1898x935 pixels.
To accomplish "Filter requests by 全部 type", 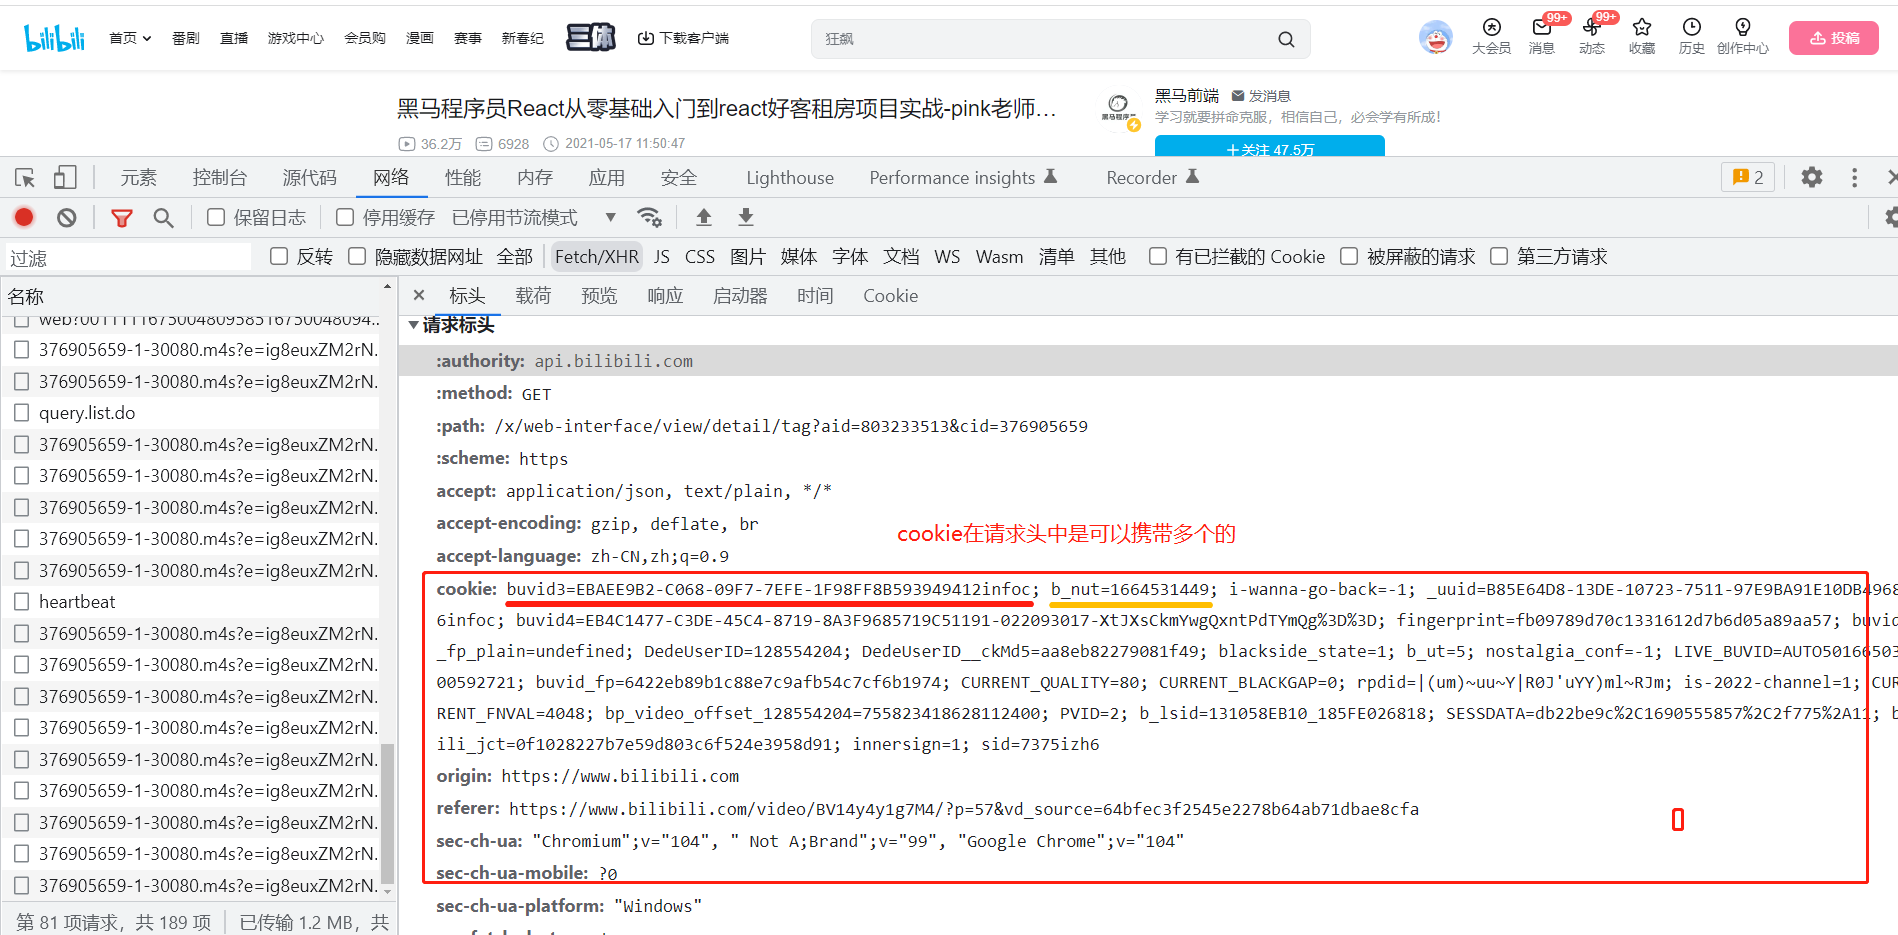I will 515,256.
